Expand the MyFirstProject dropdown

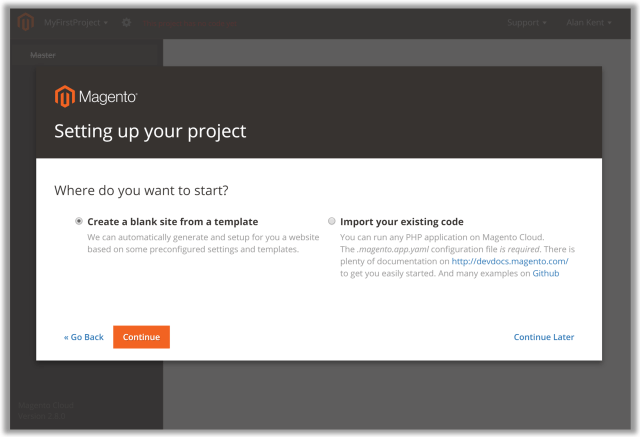[x=76, y=22]
